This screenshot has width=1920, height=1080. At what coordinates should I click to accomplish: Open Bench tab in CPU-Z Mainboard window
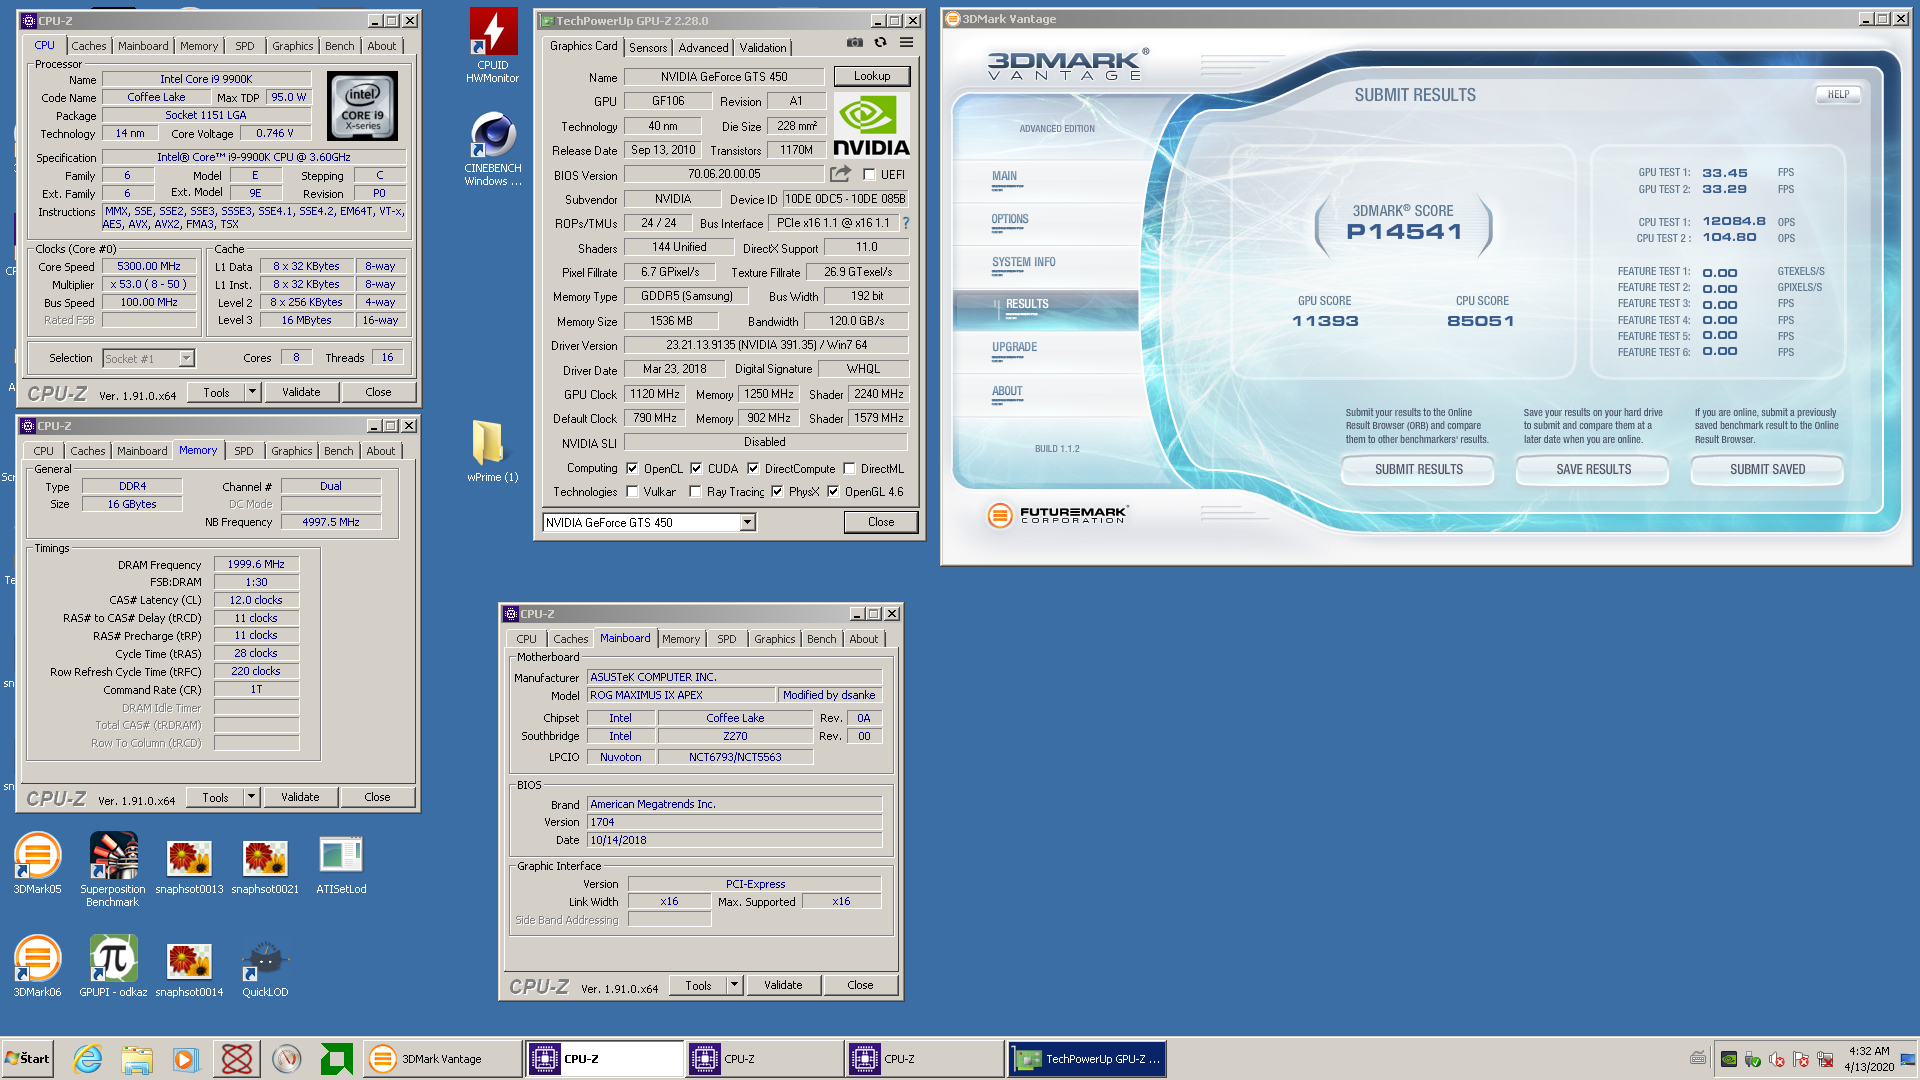[821, 639]
